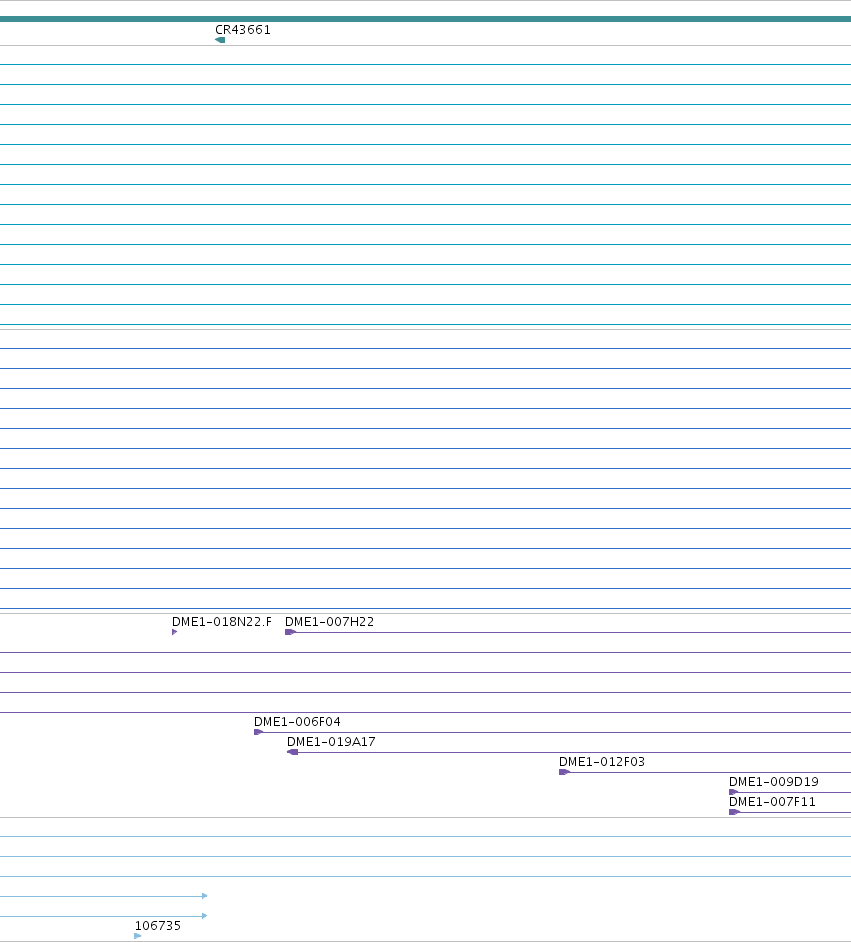Click the 106735 light blue arrow glyph
851x942 pixels.
click(x=138, y=936)
